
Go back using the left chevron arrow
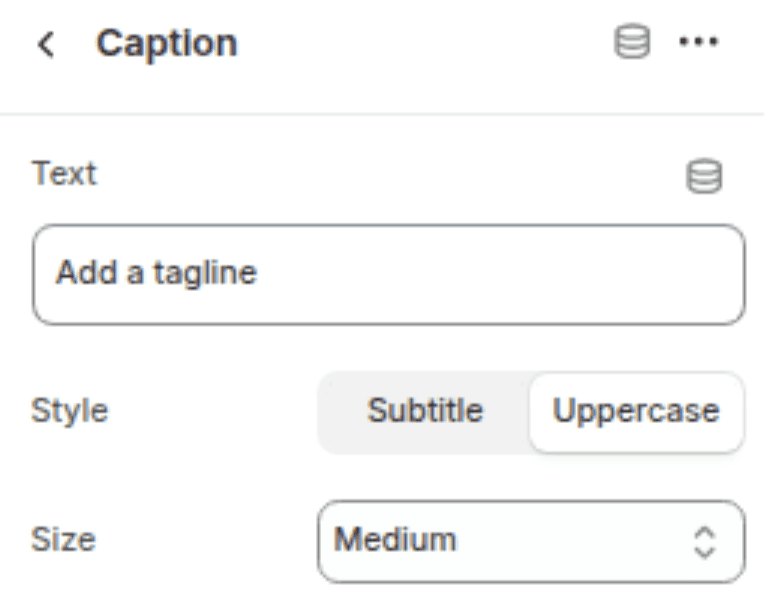pos(46,44)
